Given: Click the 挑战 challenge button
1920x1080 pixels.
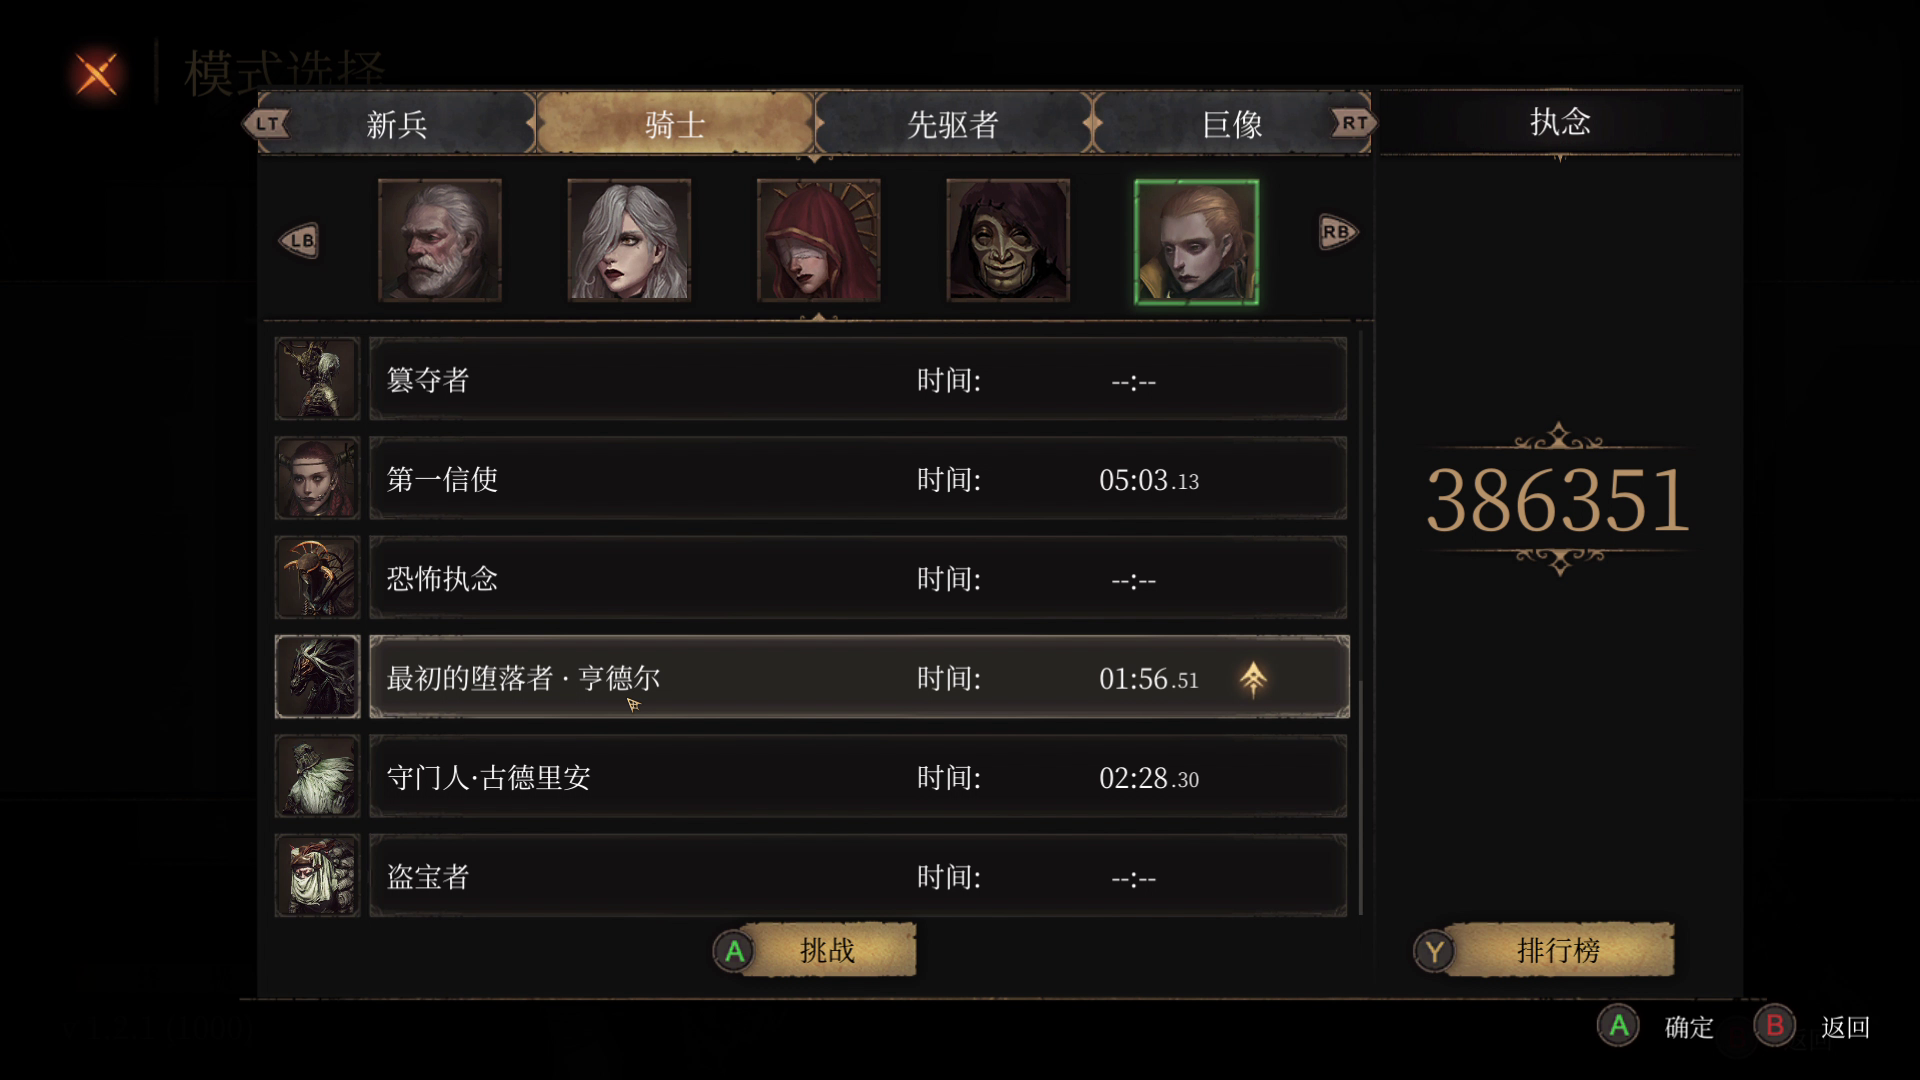Looking at the screenshot, I should 815,950.
